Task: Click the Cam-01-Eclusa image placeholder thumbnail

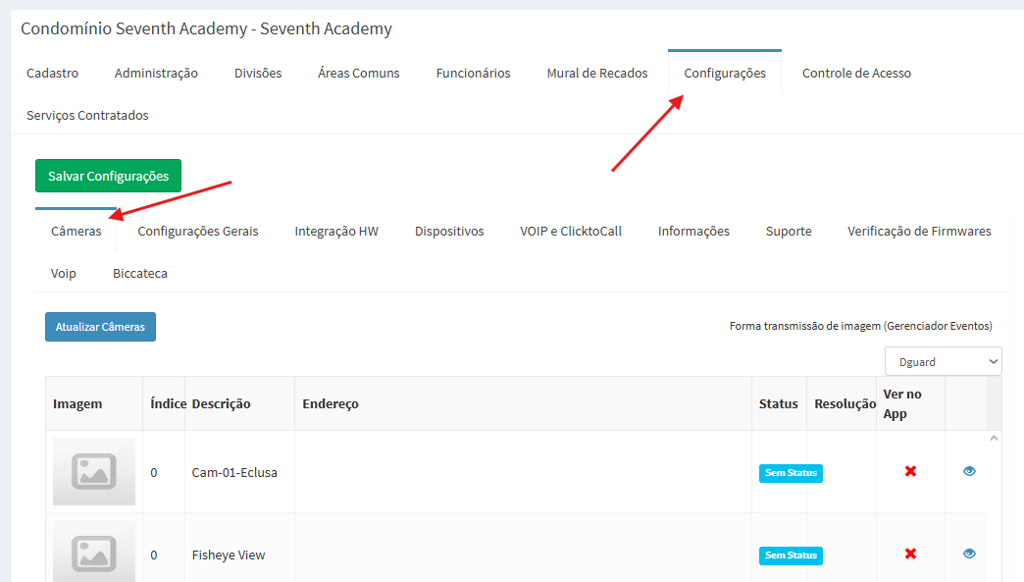Action: (x=94, y=471)
